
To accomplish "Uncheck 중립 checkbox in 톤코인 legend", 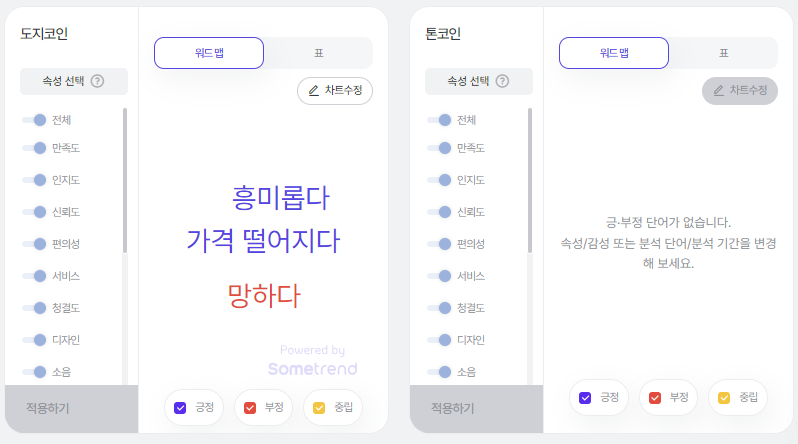I will (724, 398).
